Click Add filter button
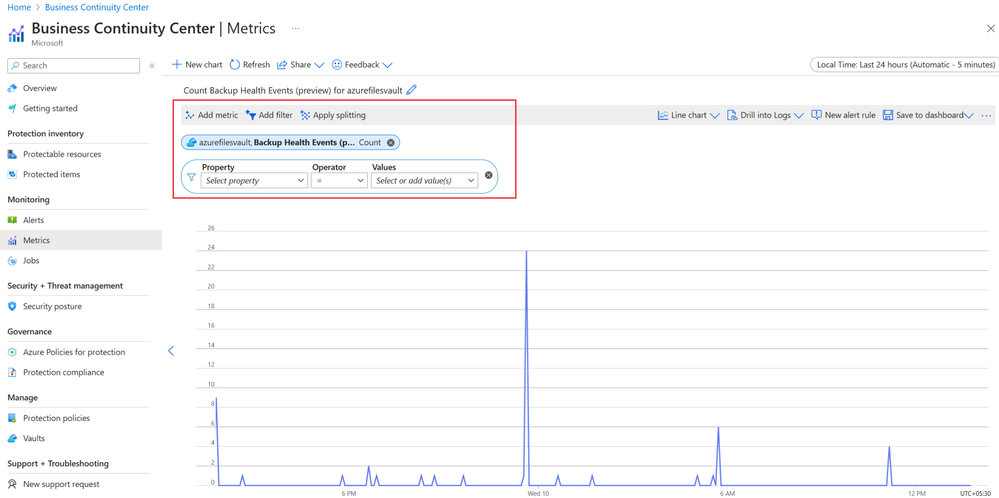This screenshot has width=999, height=498. click(x=269, y=115)
